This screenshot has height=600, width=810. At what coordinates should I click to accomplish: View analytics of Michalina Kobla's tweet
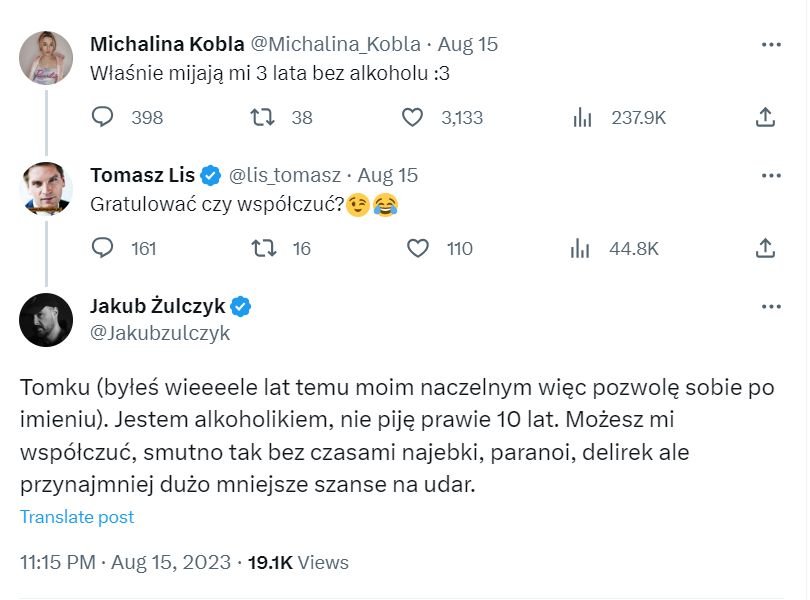(582, 117)
